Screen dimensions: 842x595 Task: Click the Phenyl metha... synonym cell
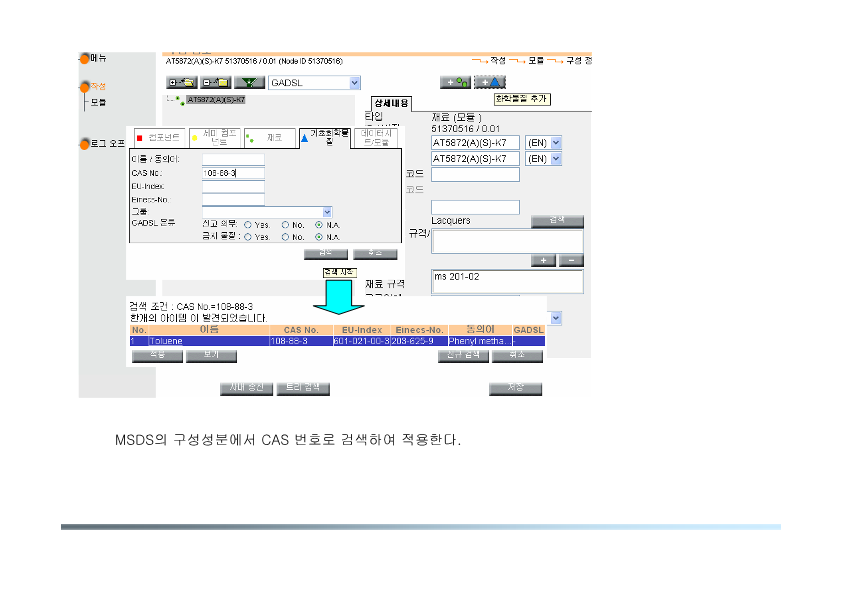click(480, 341)
